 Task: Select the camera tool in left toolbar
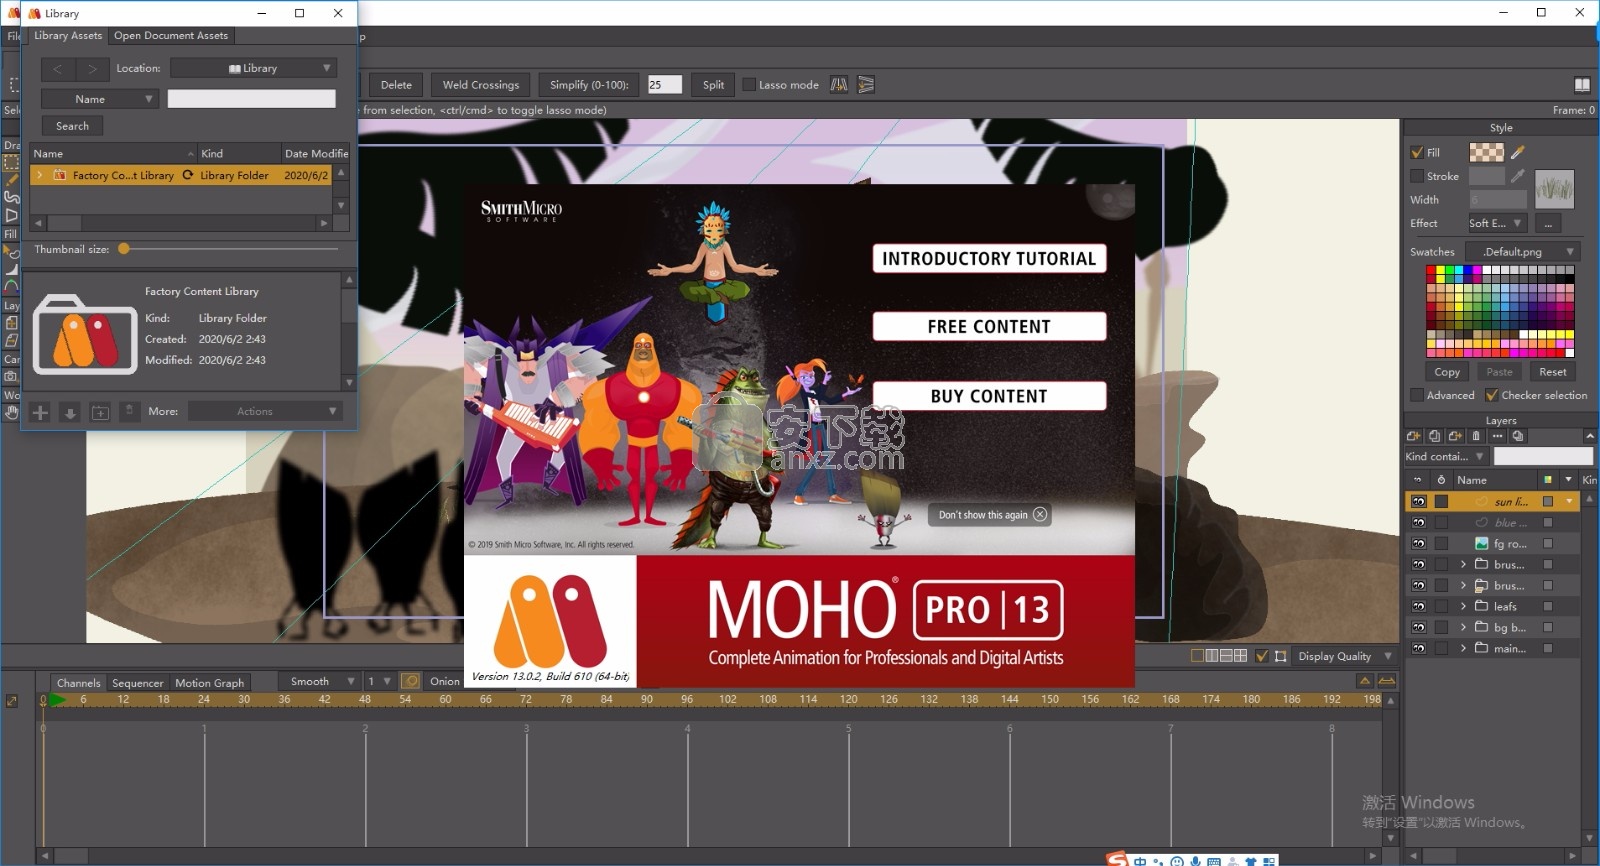(10, 376)
